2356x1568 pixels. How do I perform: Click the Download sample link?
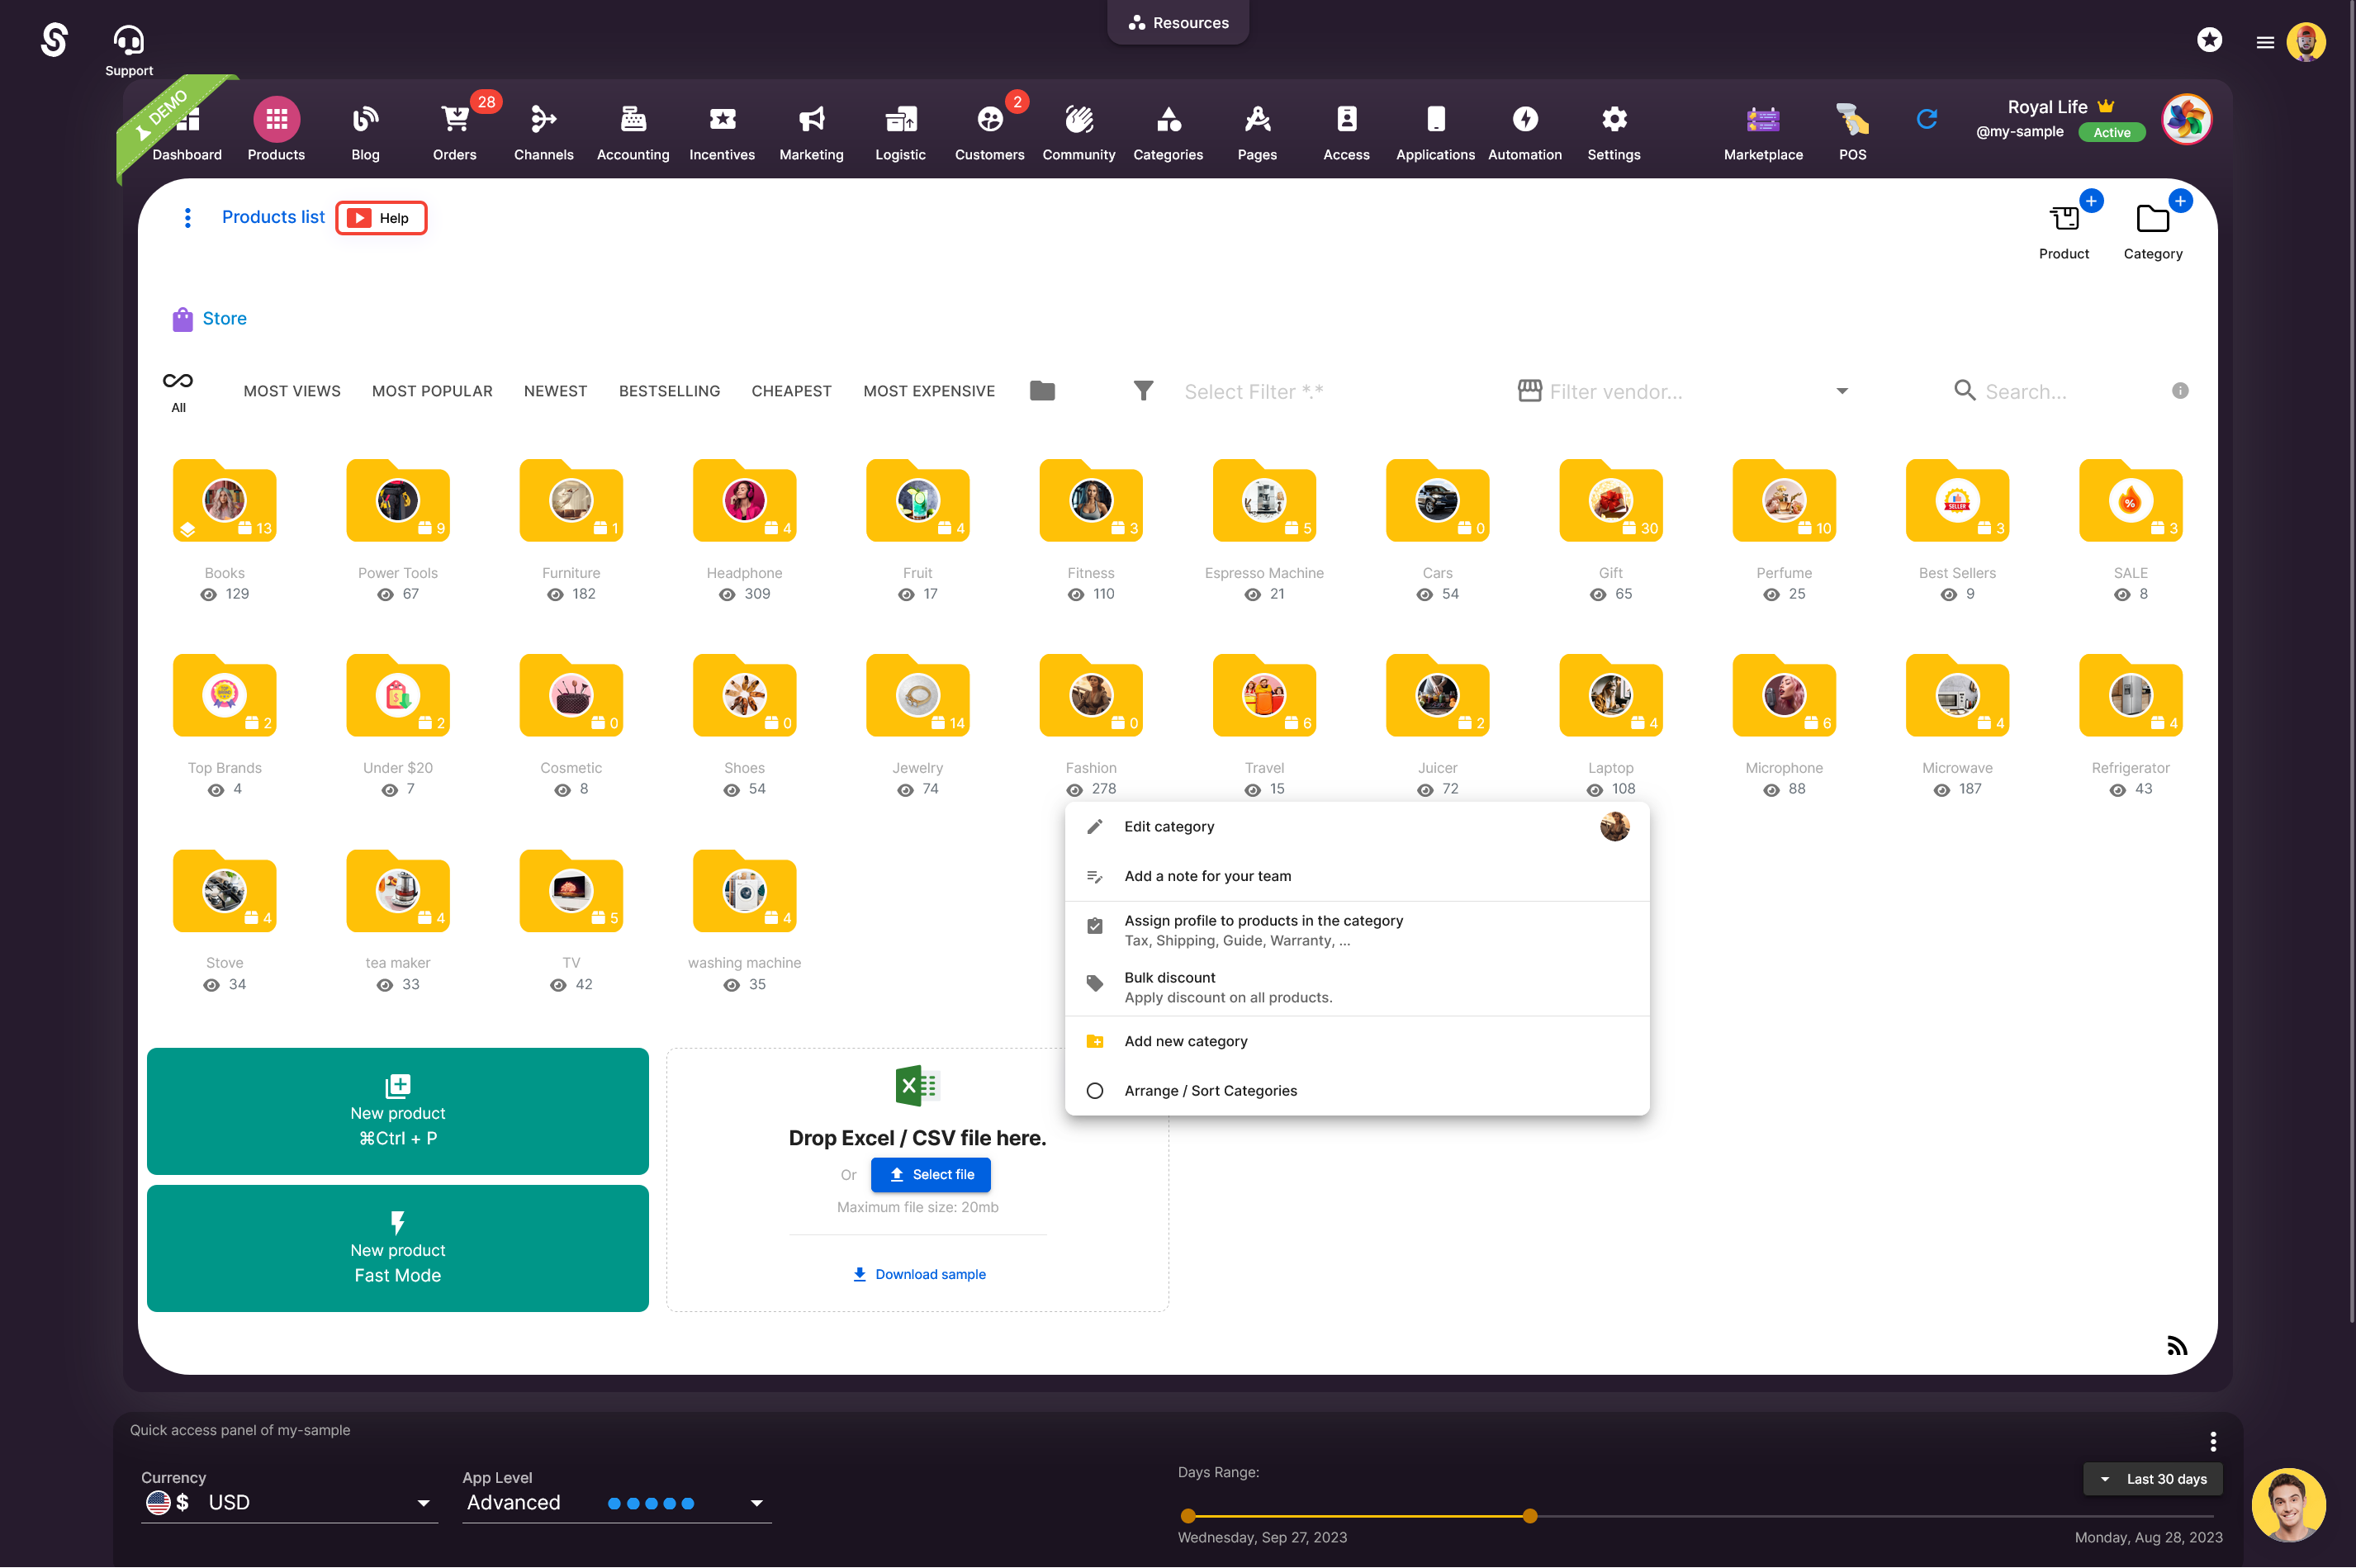click(x=918, y=1274)
